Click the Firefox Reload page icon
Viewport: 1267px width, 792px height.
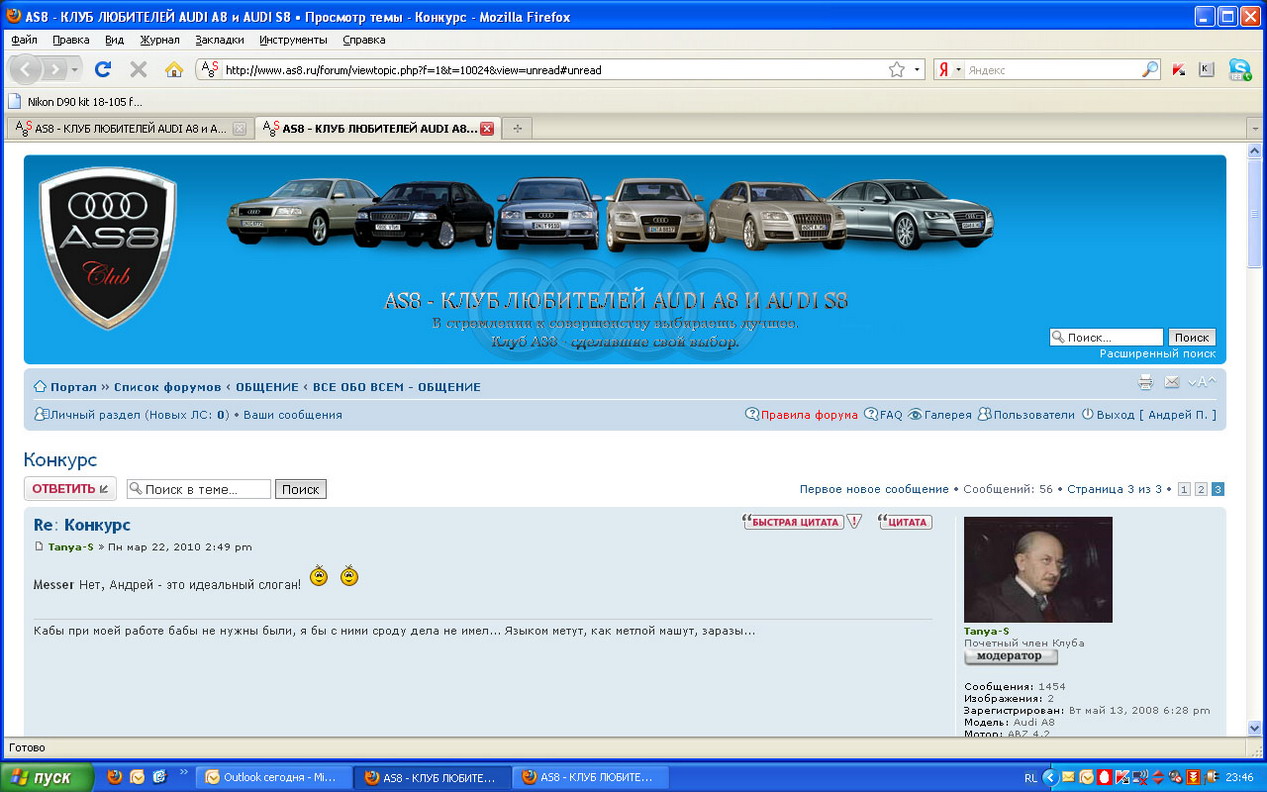coord(102,69)
